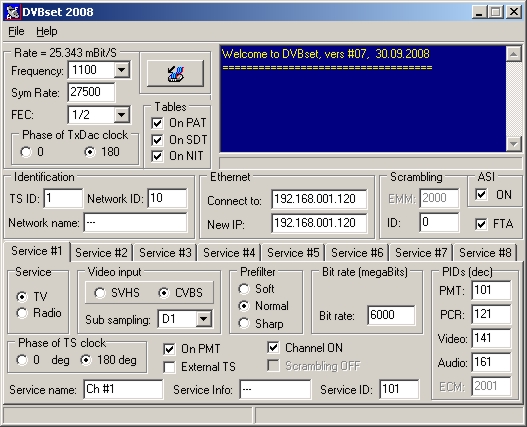Image resolution: width=527 pixels, height=427 pixels.
Task: Click the Frequency value field
Action: (91, 70)
